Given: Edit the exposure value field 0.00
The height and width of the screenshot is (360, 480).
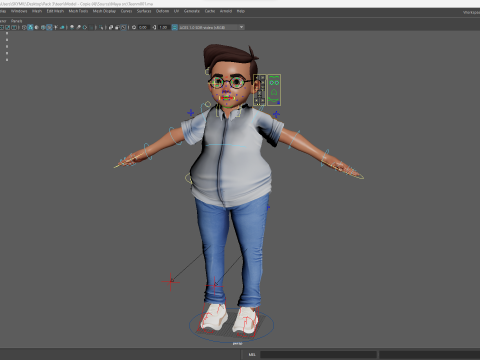Looking at the screenshot, I should click(x=143, y=27).
